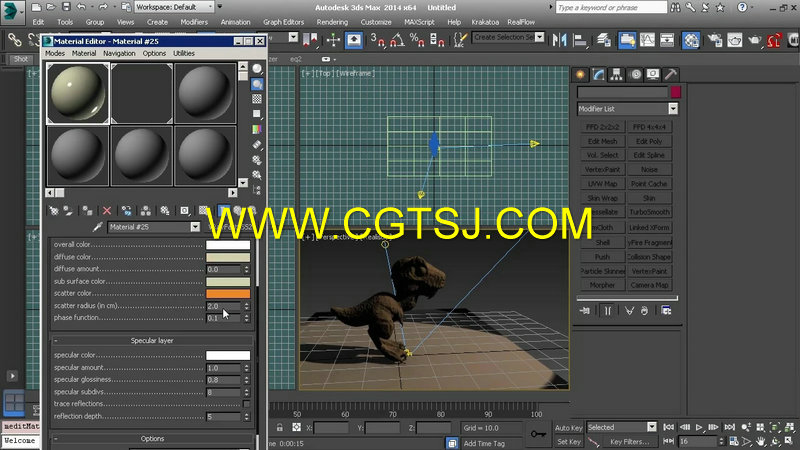Click the overall color white swatch
Image resolution: width=800 pixels, height=450 pixels.
pos(228,245)
